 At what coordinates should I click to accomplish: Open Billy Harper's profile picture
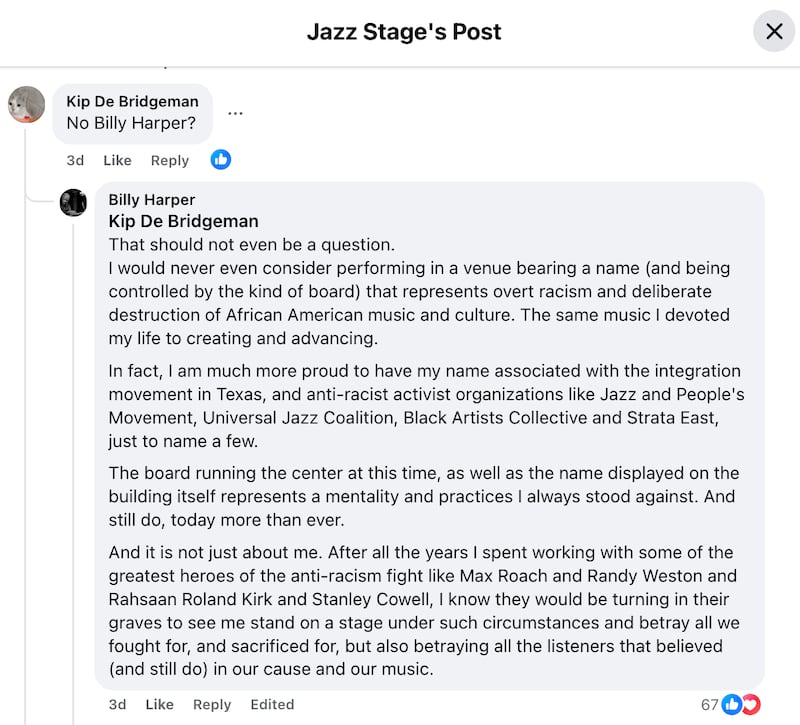click(75, 202)
